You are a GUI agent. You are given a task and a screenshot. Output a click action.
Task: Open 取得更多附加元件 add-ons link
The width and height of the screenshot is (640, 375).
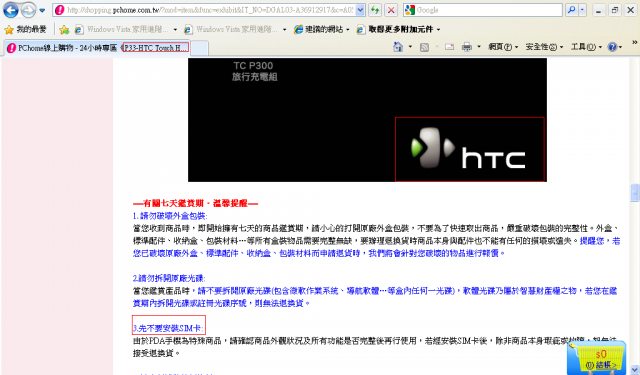395,29
